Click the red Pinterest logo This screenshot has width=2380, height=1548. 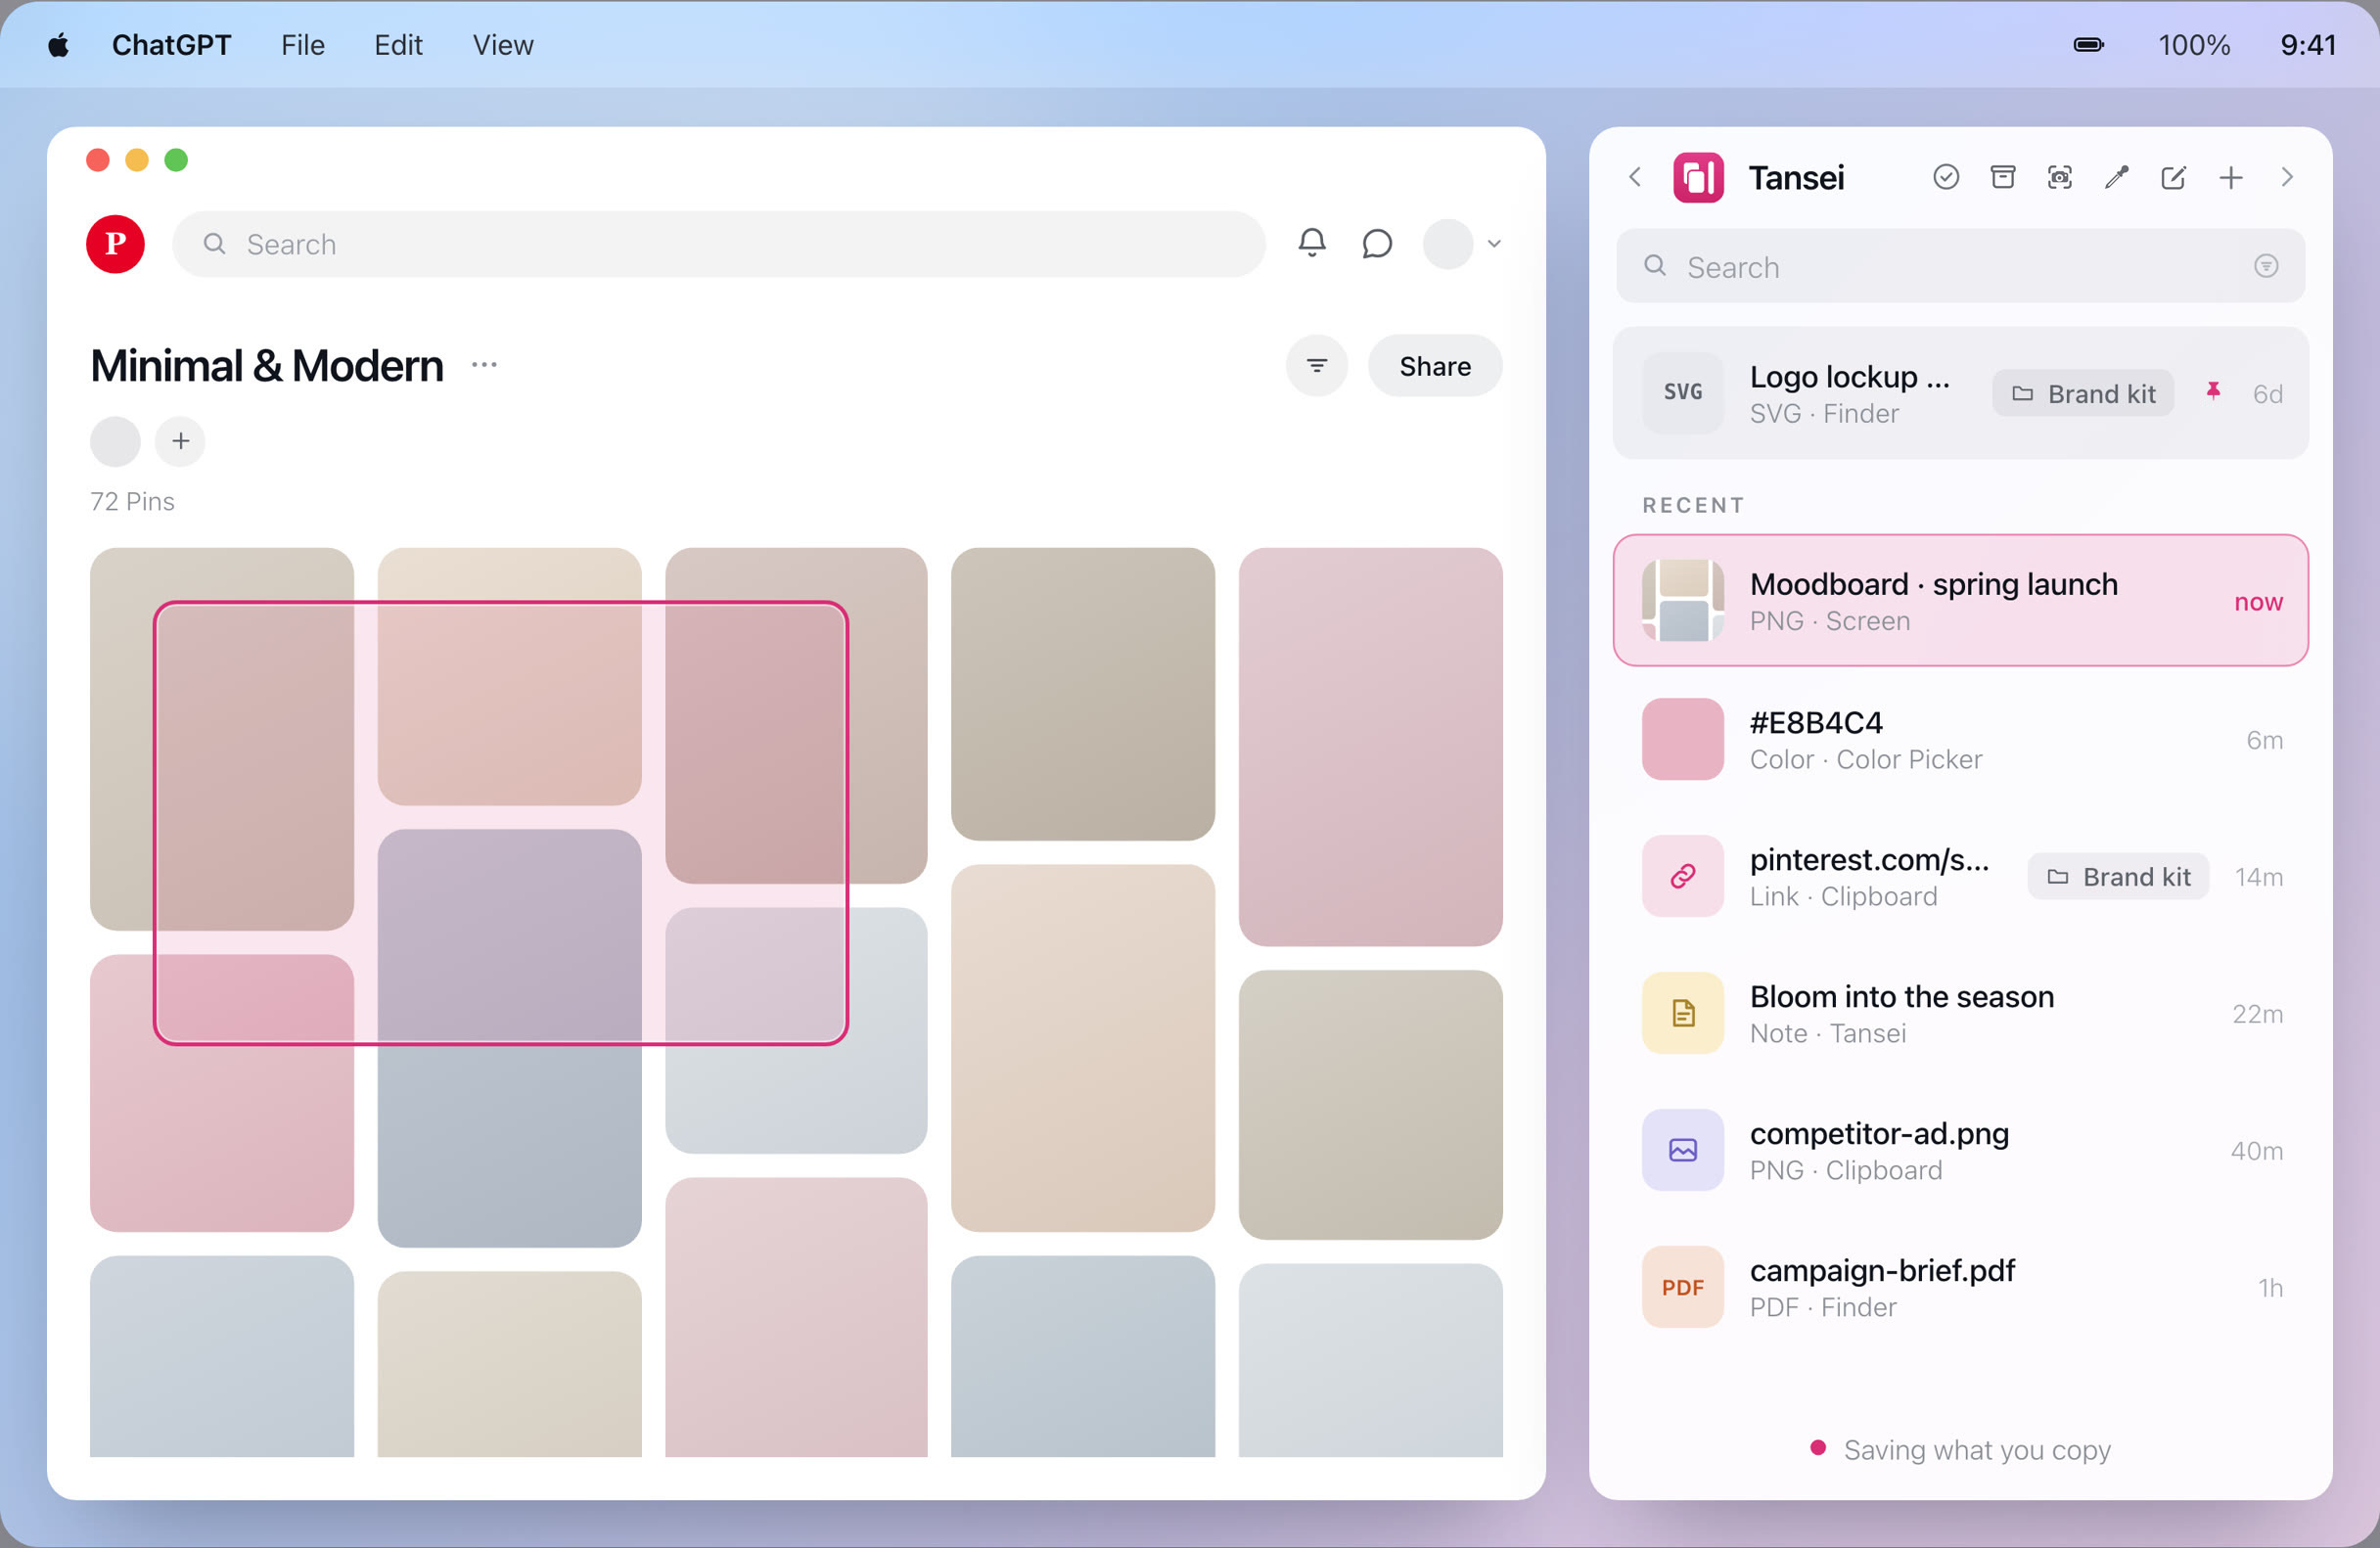coord(115,243)
